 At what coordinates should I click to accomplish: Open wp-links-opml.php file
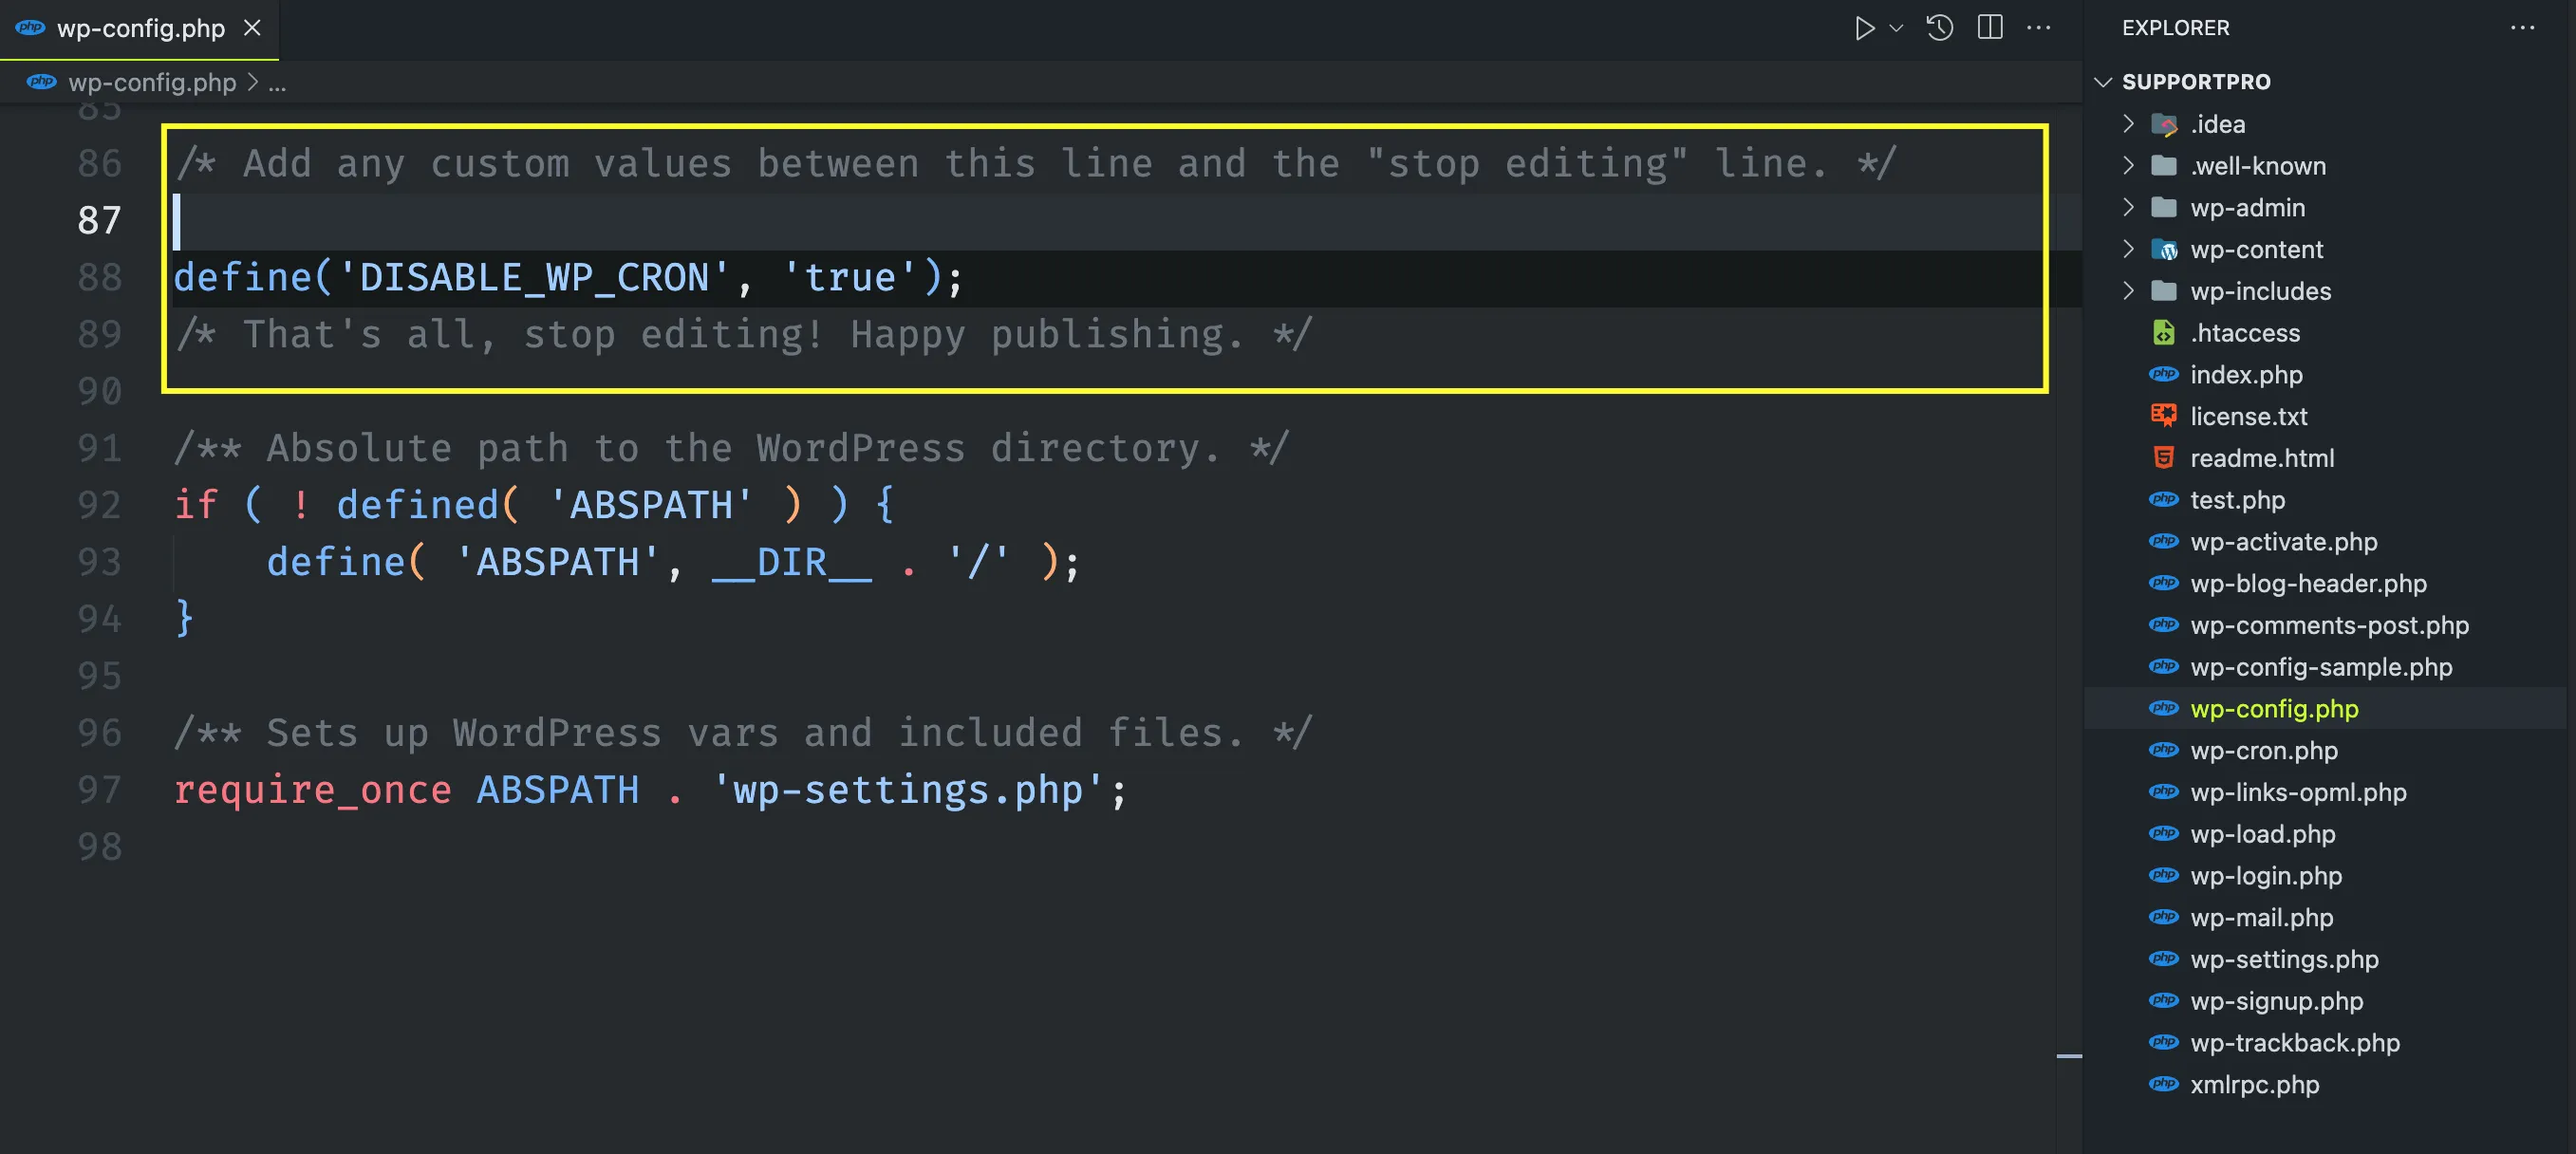2298,792
